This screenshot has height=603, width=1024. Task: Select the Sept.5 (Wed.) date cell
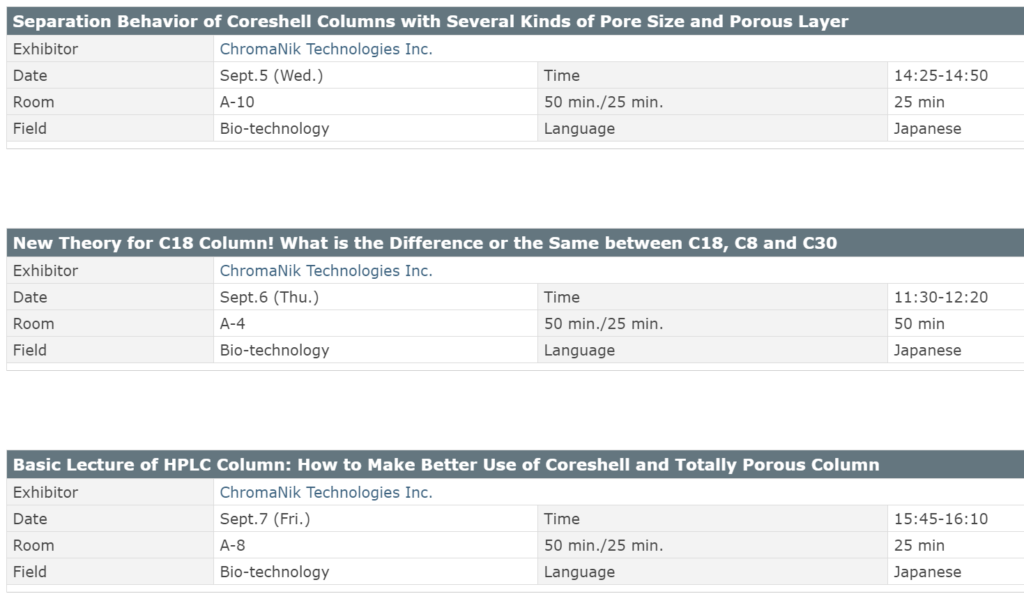pyautogui.click(x=271, y=76)
